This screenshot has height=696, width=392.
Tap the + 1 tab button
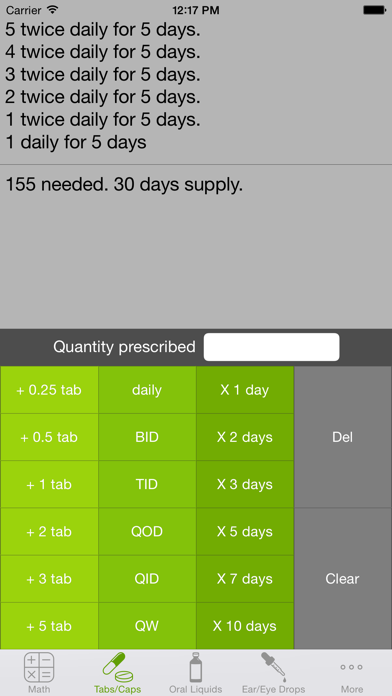point(49,484)
